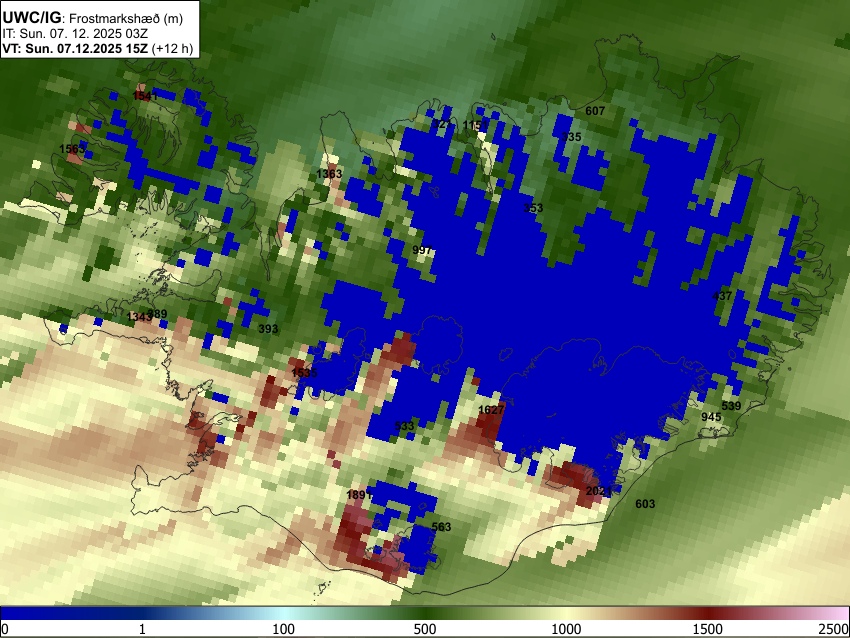Click the 2021 map value label
This screenshot has height=638, width=850.
pyautogui.click(x=599, y=491)
